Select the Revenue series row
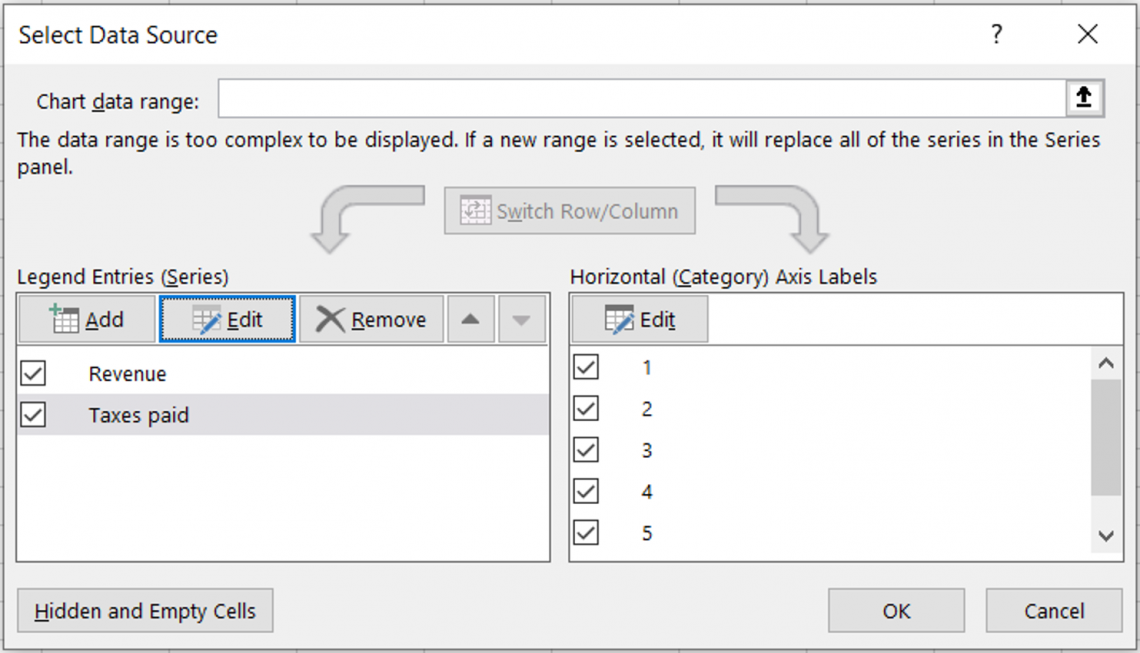The width and height of the screenshot is (1140, 653). [x=283, y=374]
